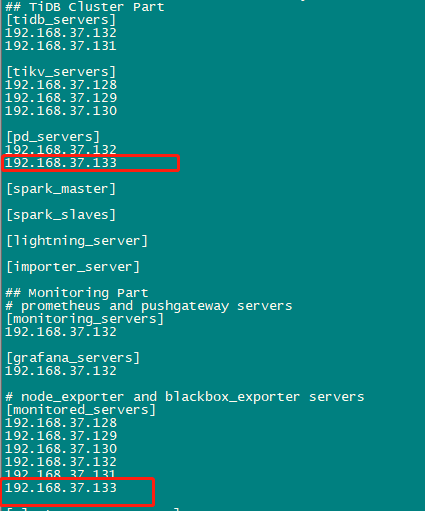The width and height of the screenshot is (425, 511).
Task: Click 192.168.37.131 under tidb_servers
Action: (61, 46)
